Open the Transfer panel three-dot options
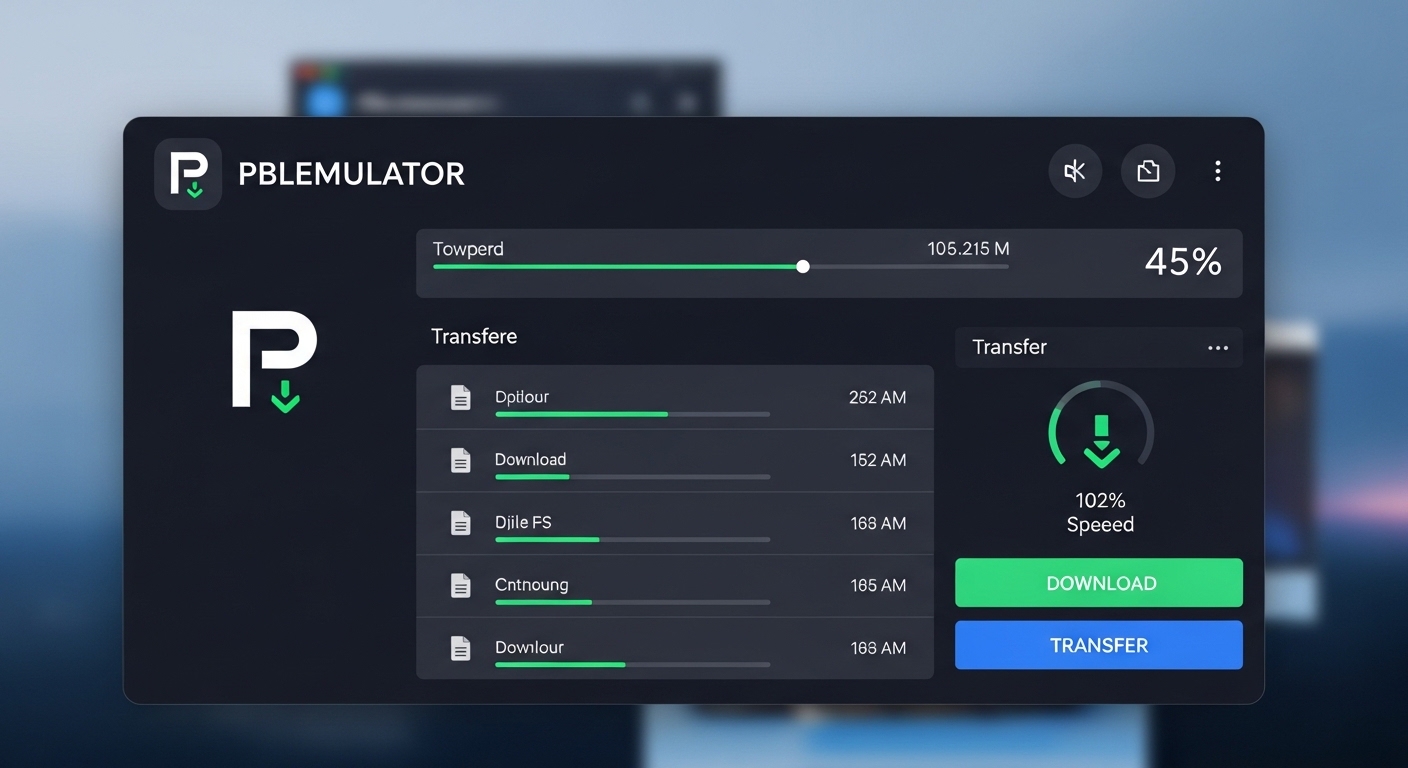The height and width of the screenshot is (768, 1408). pos(1218,348)
